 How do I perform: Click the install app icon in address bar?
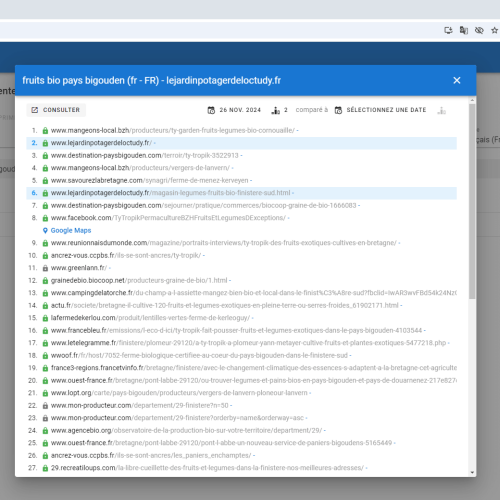click(448, 30)
